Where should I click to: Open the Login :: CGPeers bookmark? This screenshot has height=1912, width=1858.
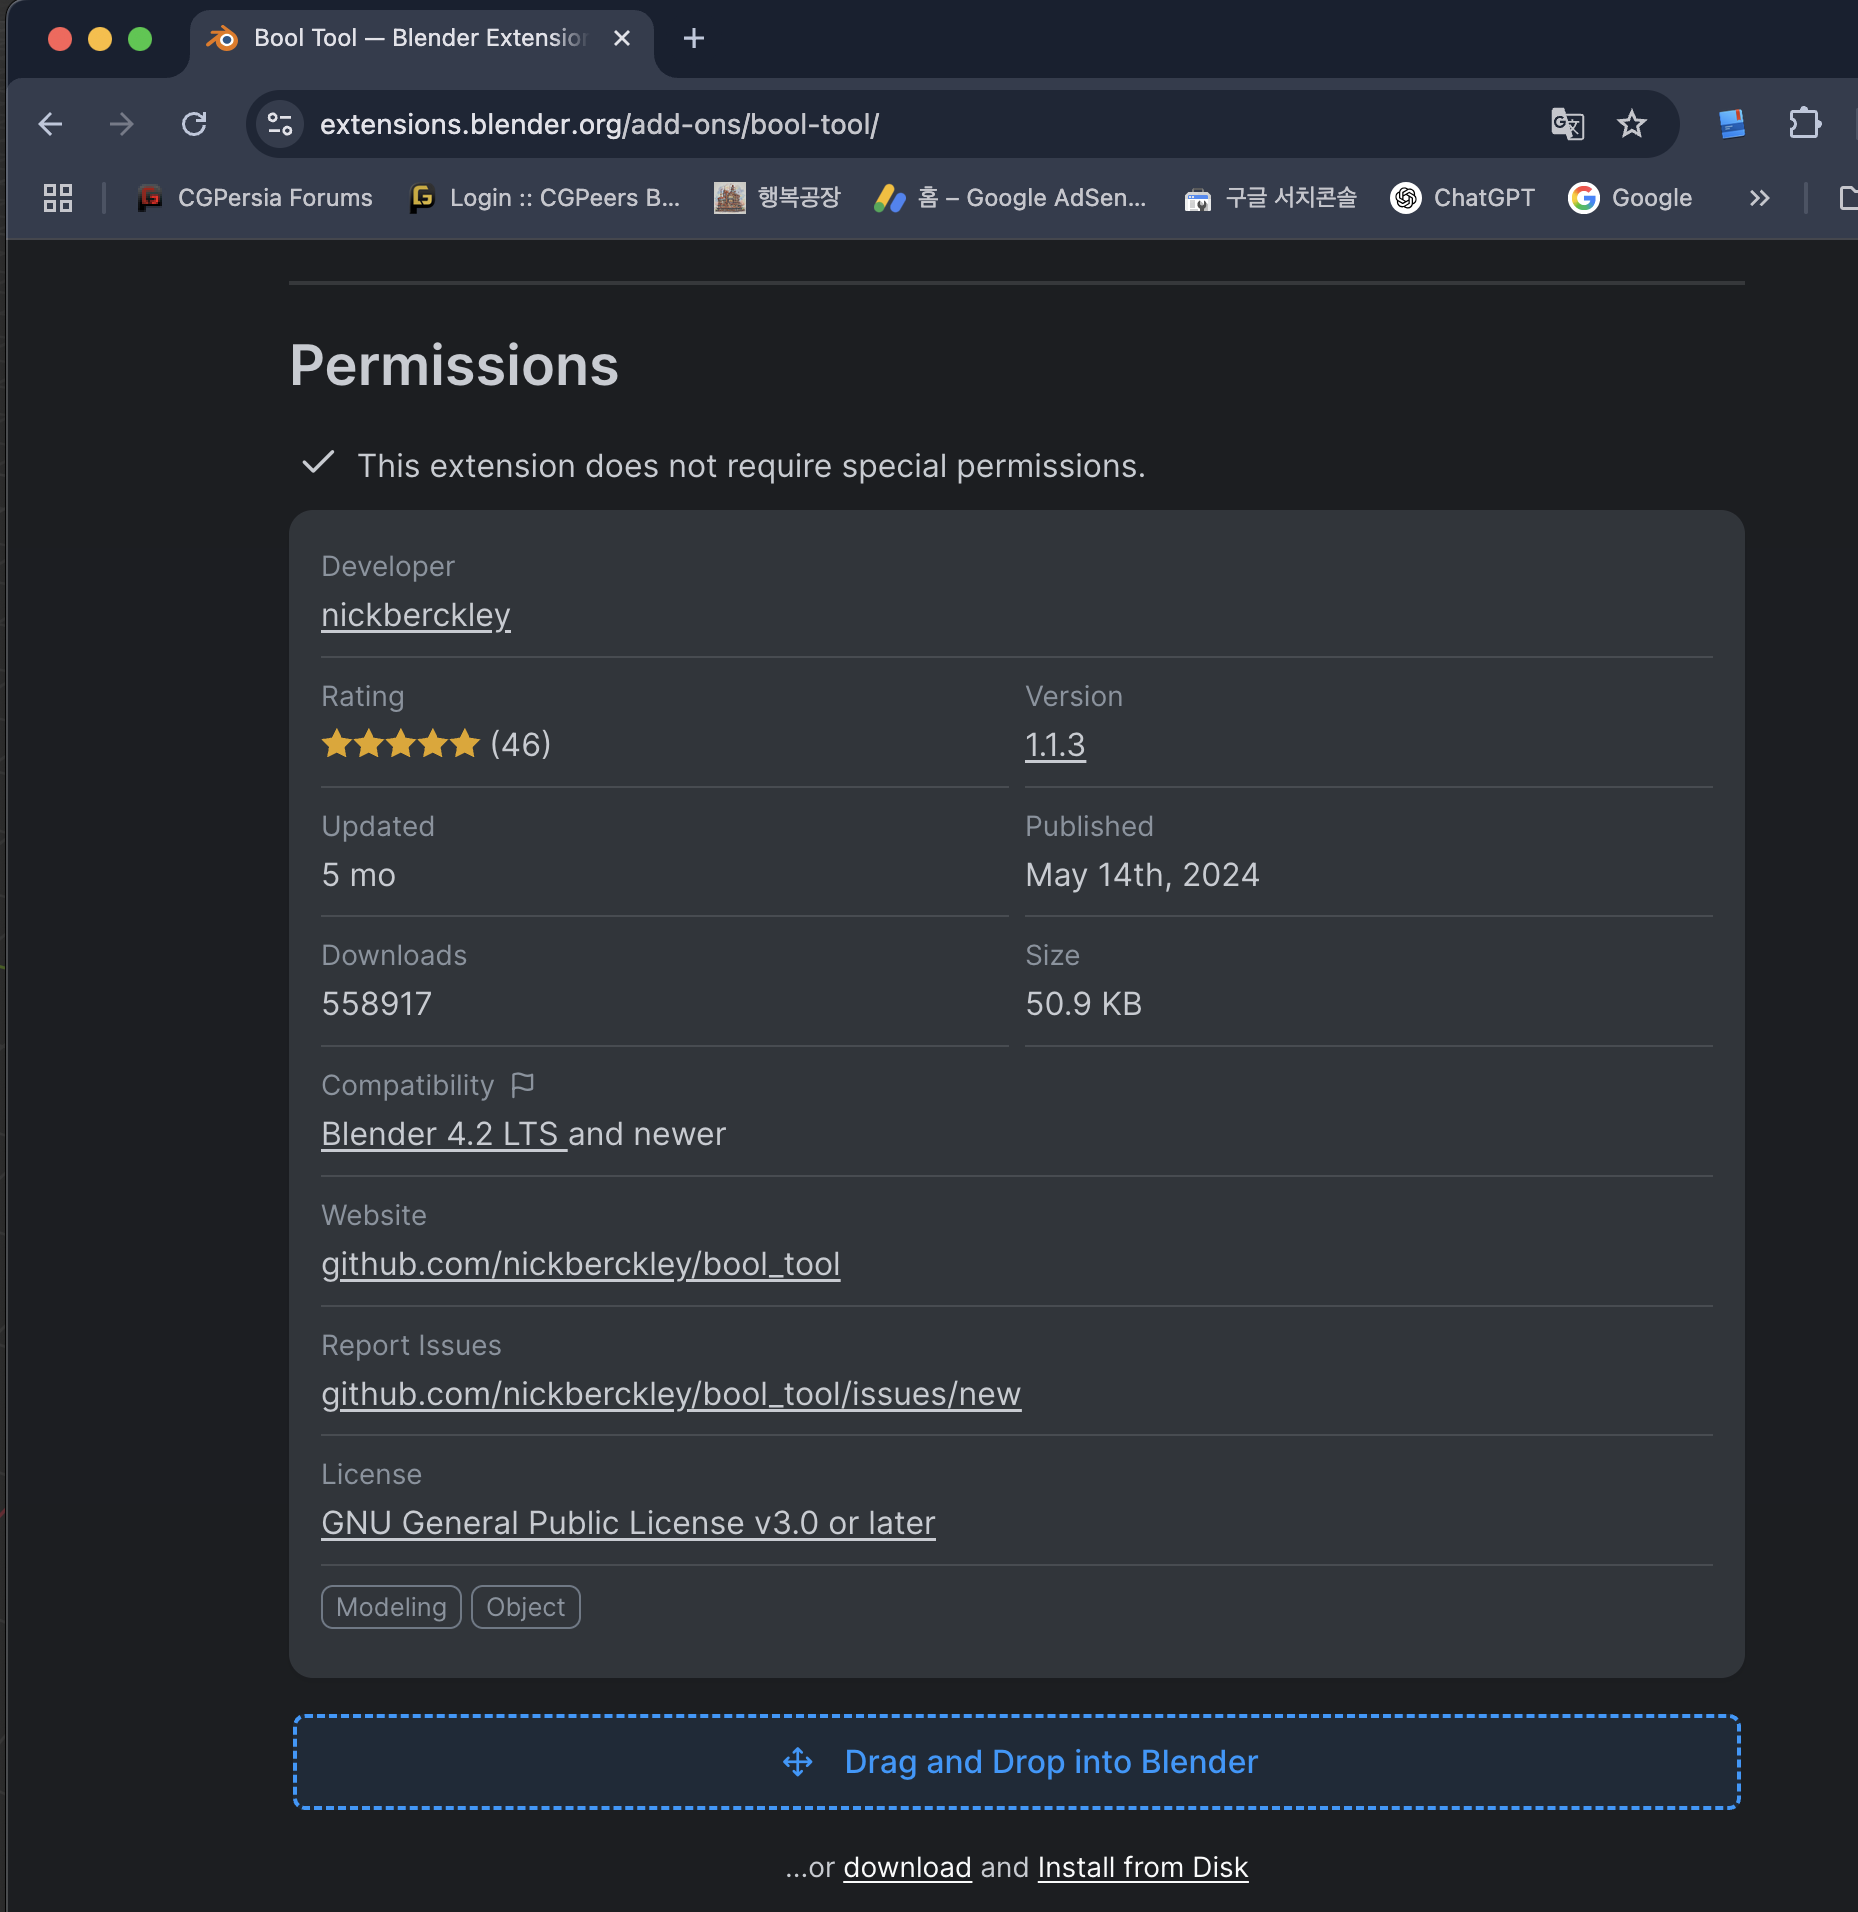pos(545,198)
